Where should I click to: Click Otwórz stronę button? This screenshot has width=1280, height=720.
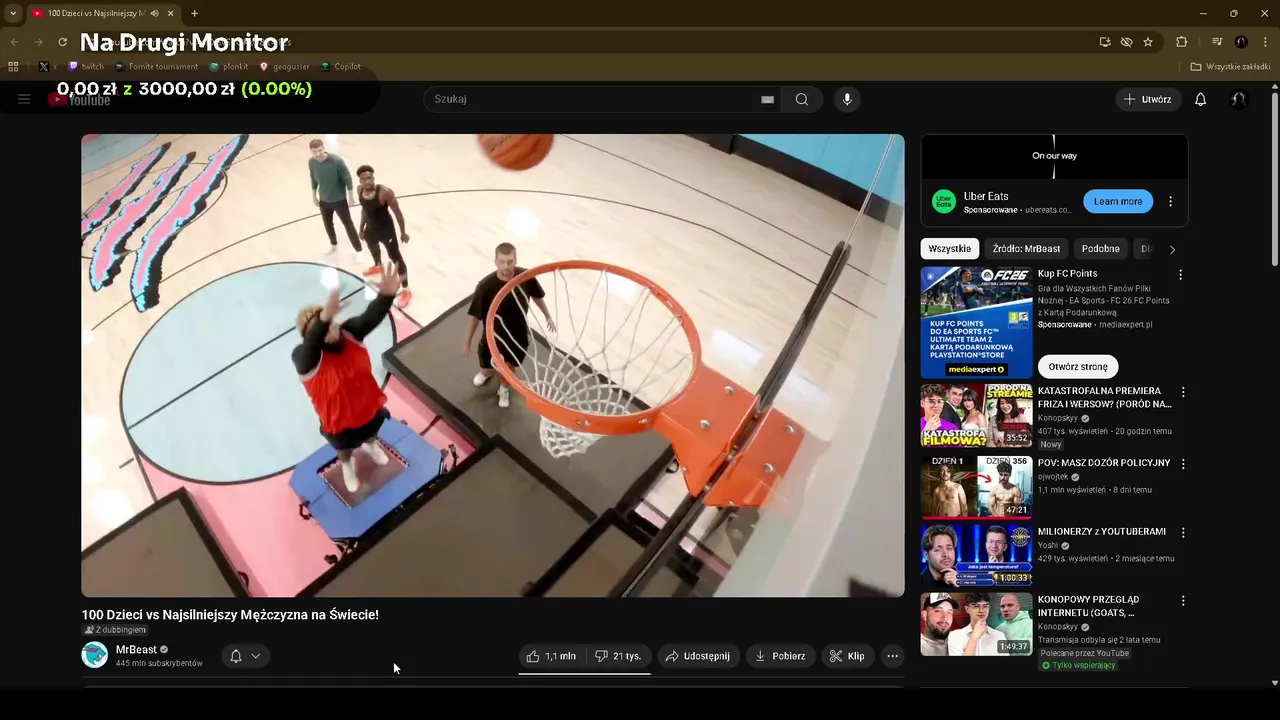click(1078, 367)
